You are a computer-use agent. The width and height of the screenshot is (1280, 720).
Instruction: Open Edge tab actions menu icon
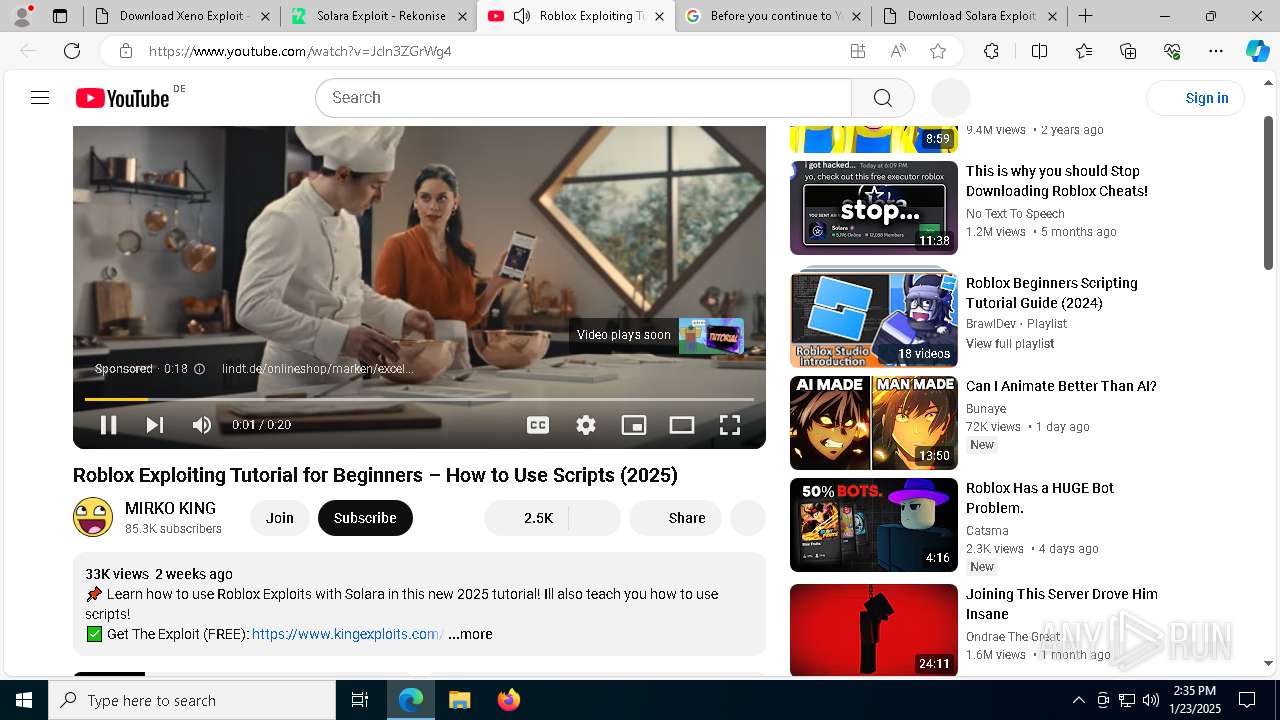60,16
